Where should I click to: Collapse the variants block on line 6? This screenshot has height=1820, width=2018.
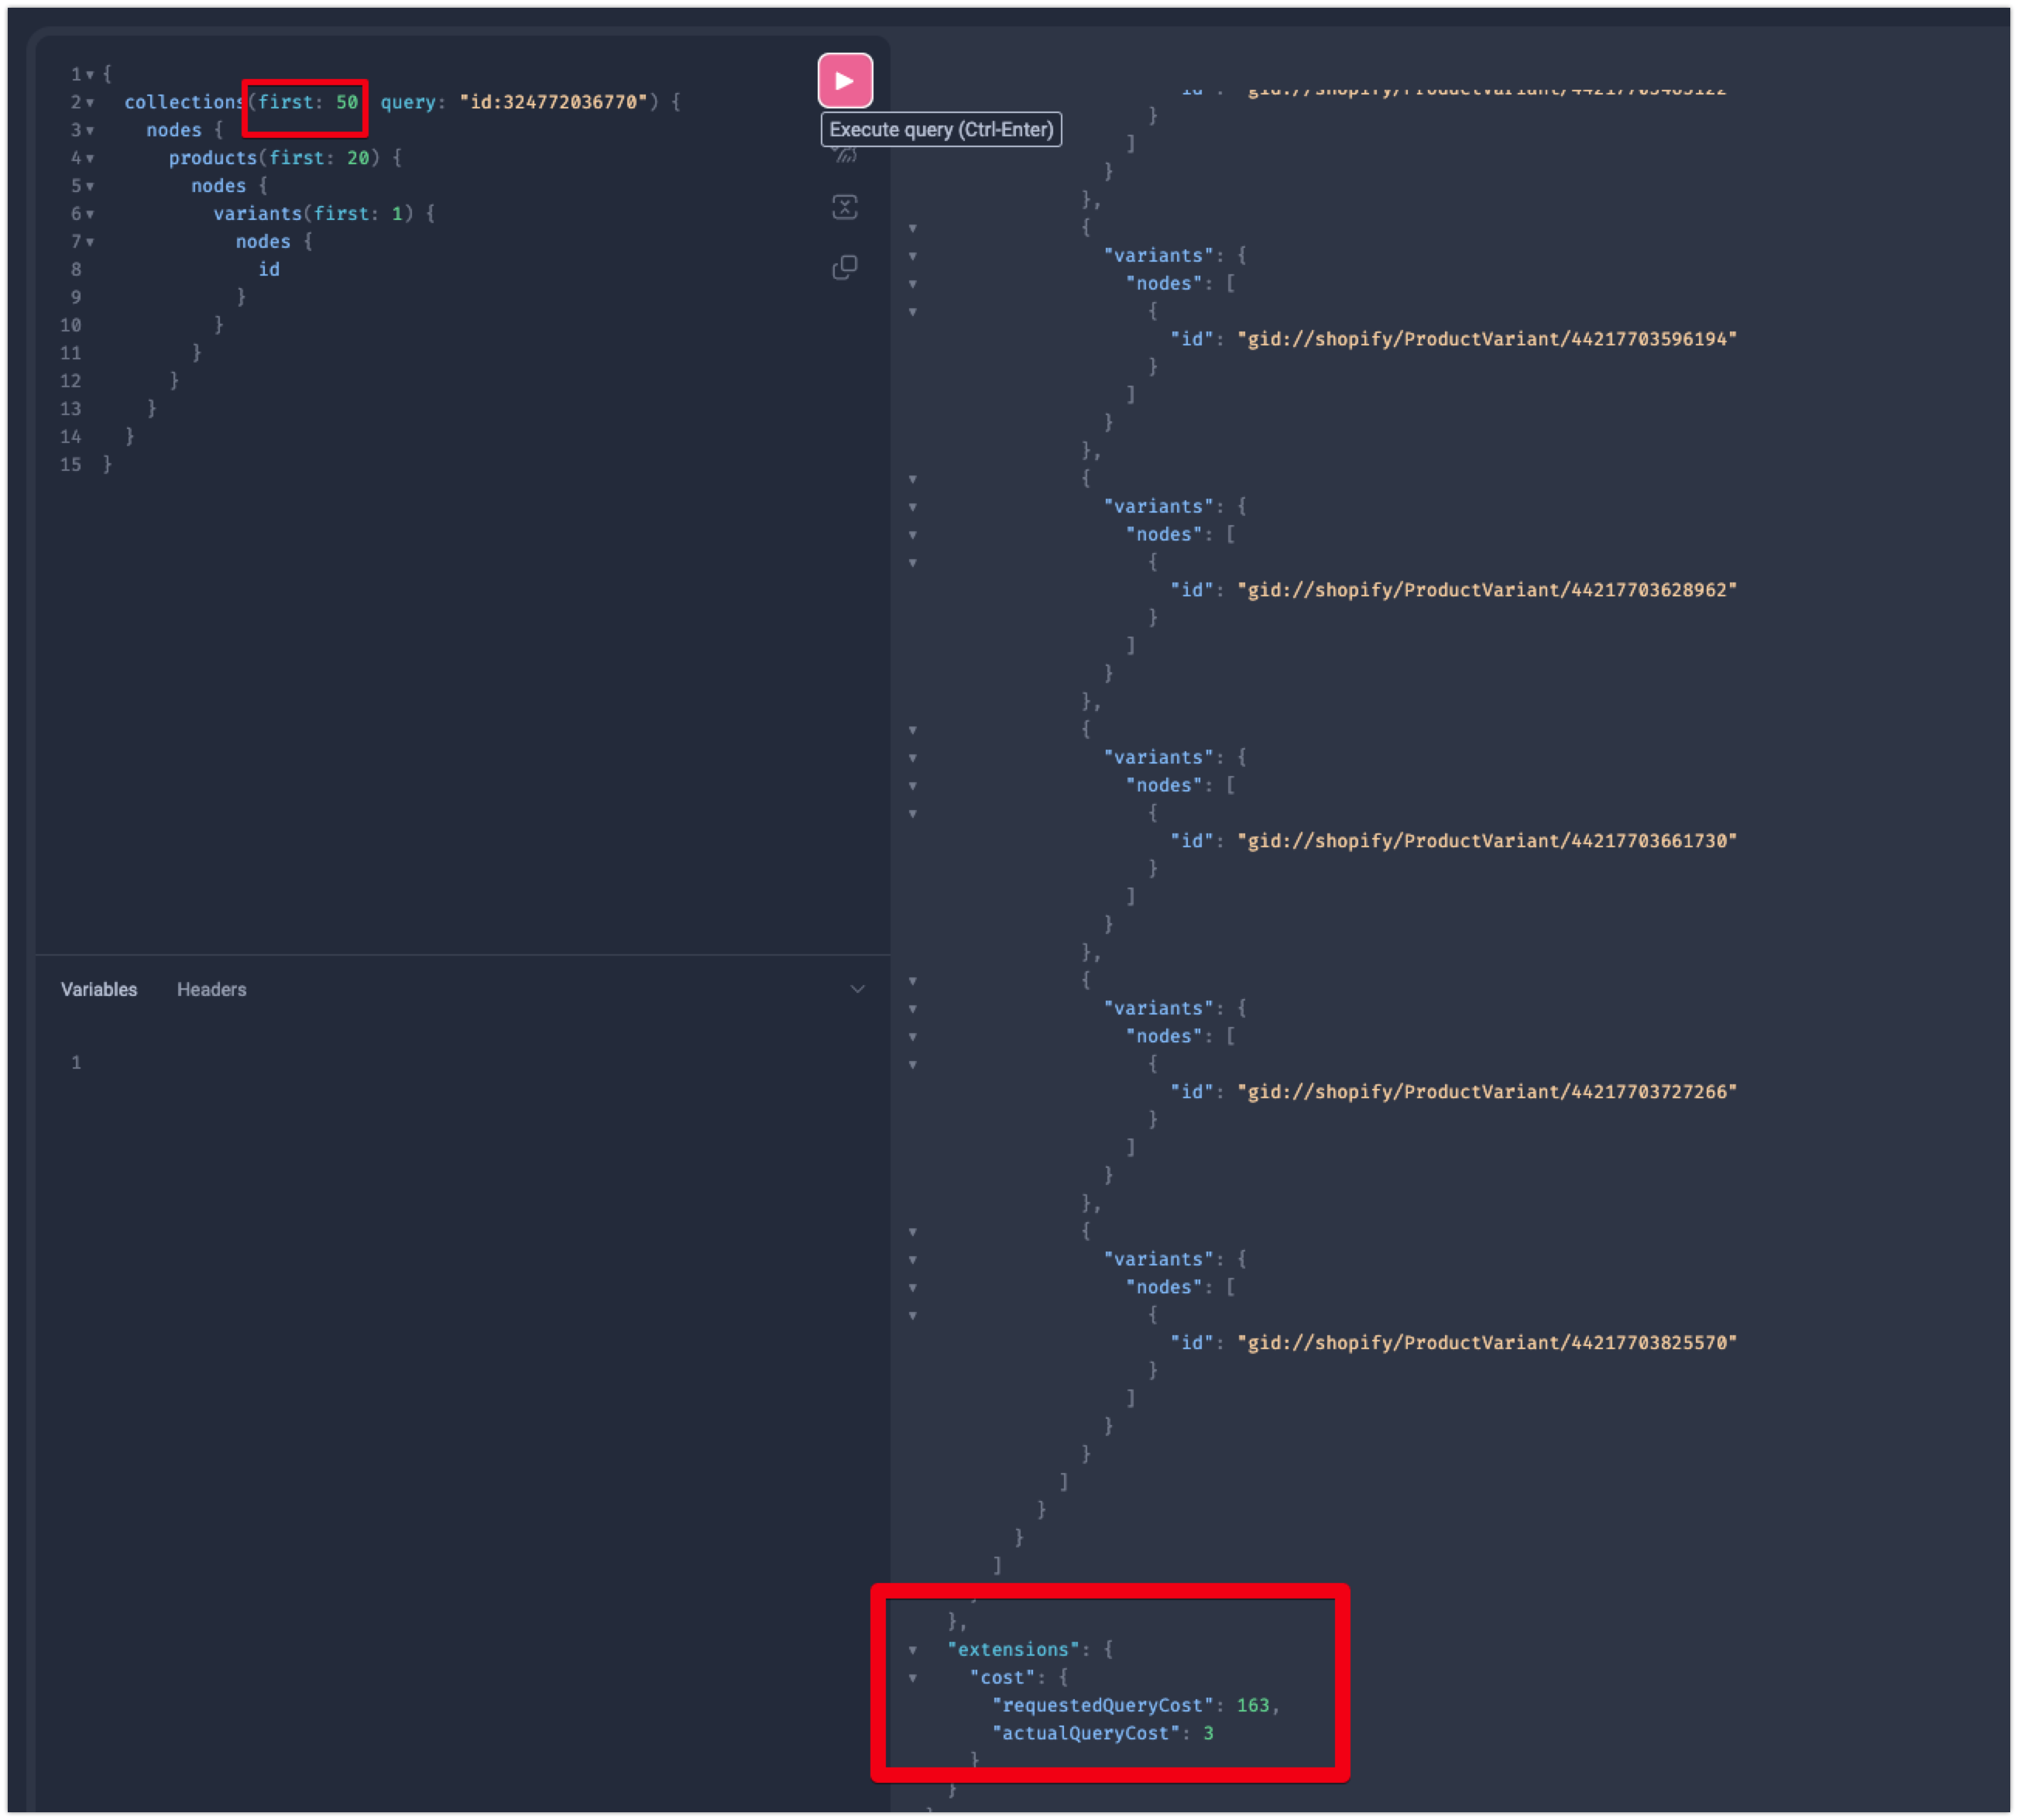90,215
